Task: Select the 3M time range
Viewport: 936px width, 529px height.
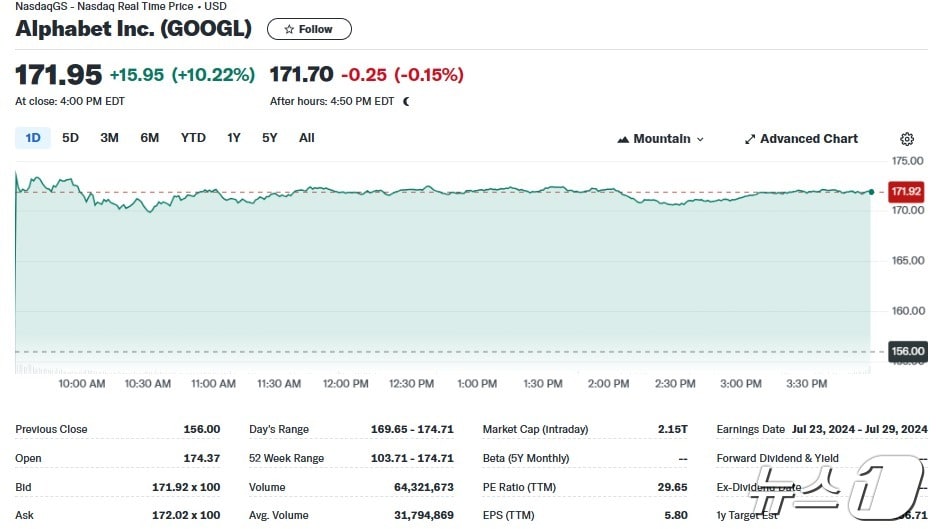Action: click(x=109, y=138)
